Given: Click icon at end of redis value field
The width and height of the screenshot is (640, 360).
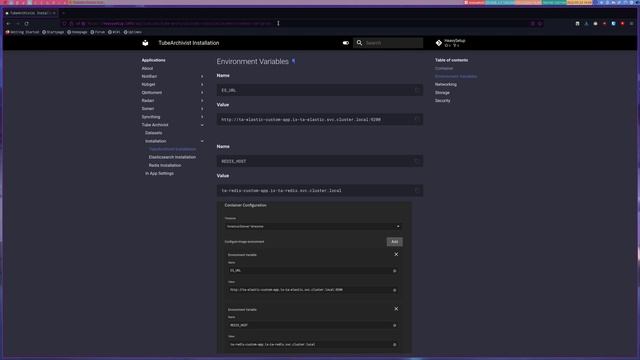Looking at the screenshot, I should 394,344.
